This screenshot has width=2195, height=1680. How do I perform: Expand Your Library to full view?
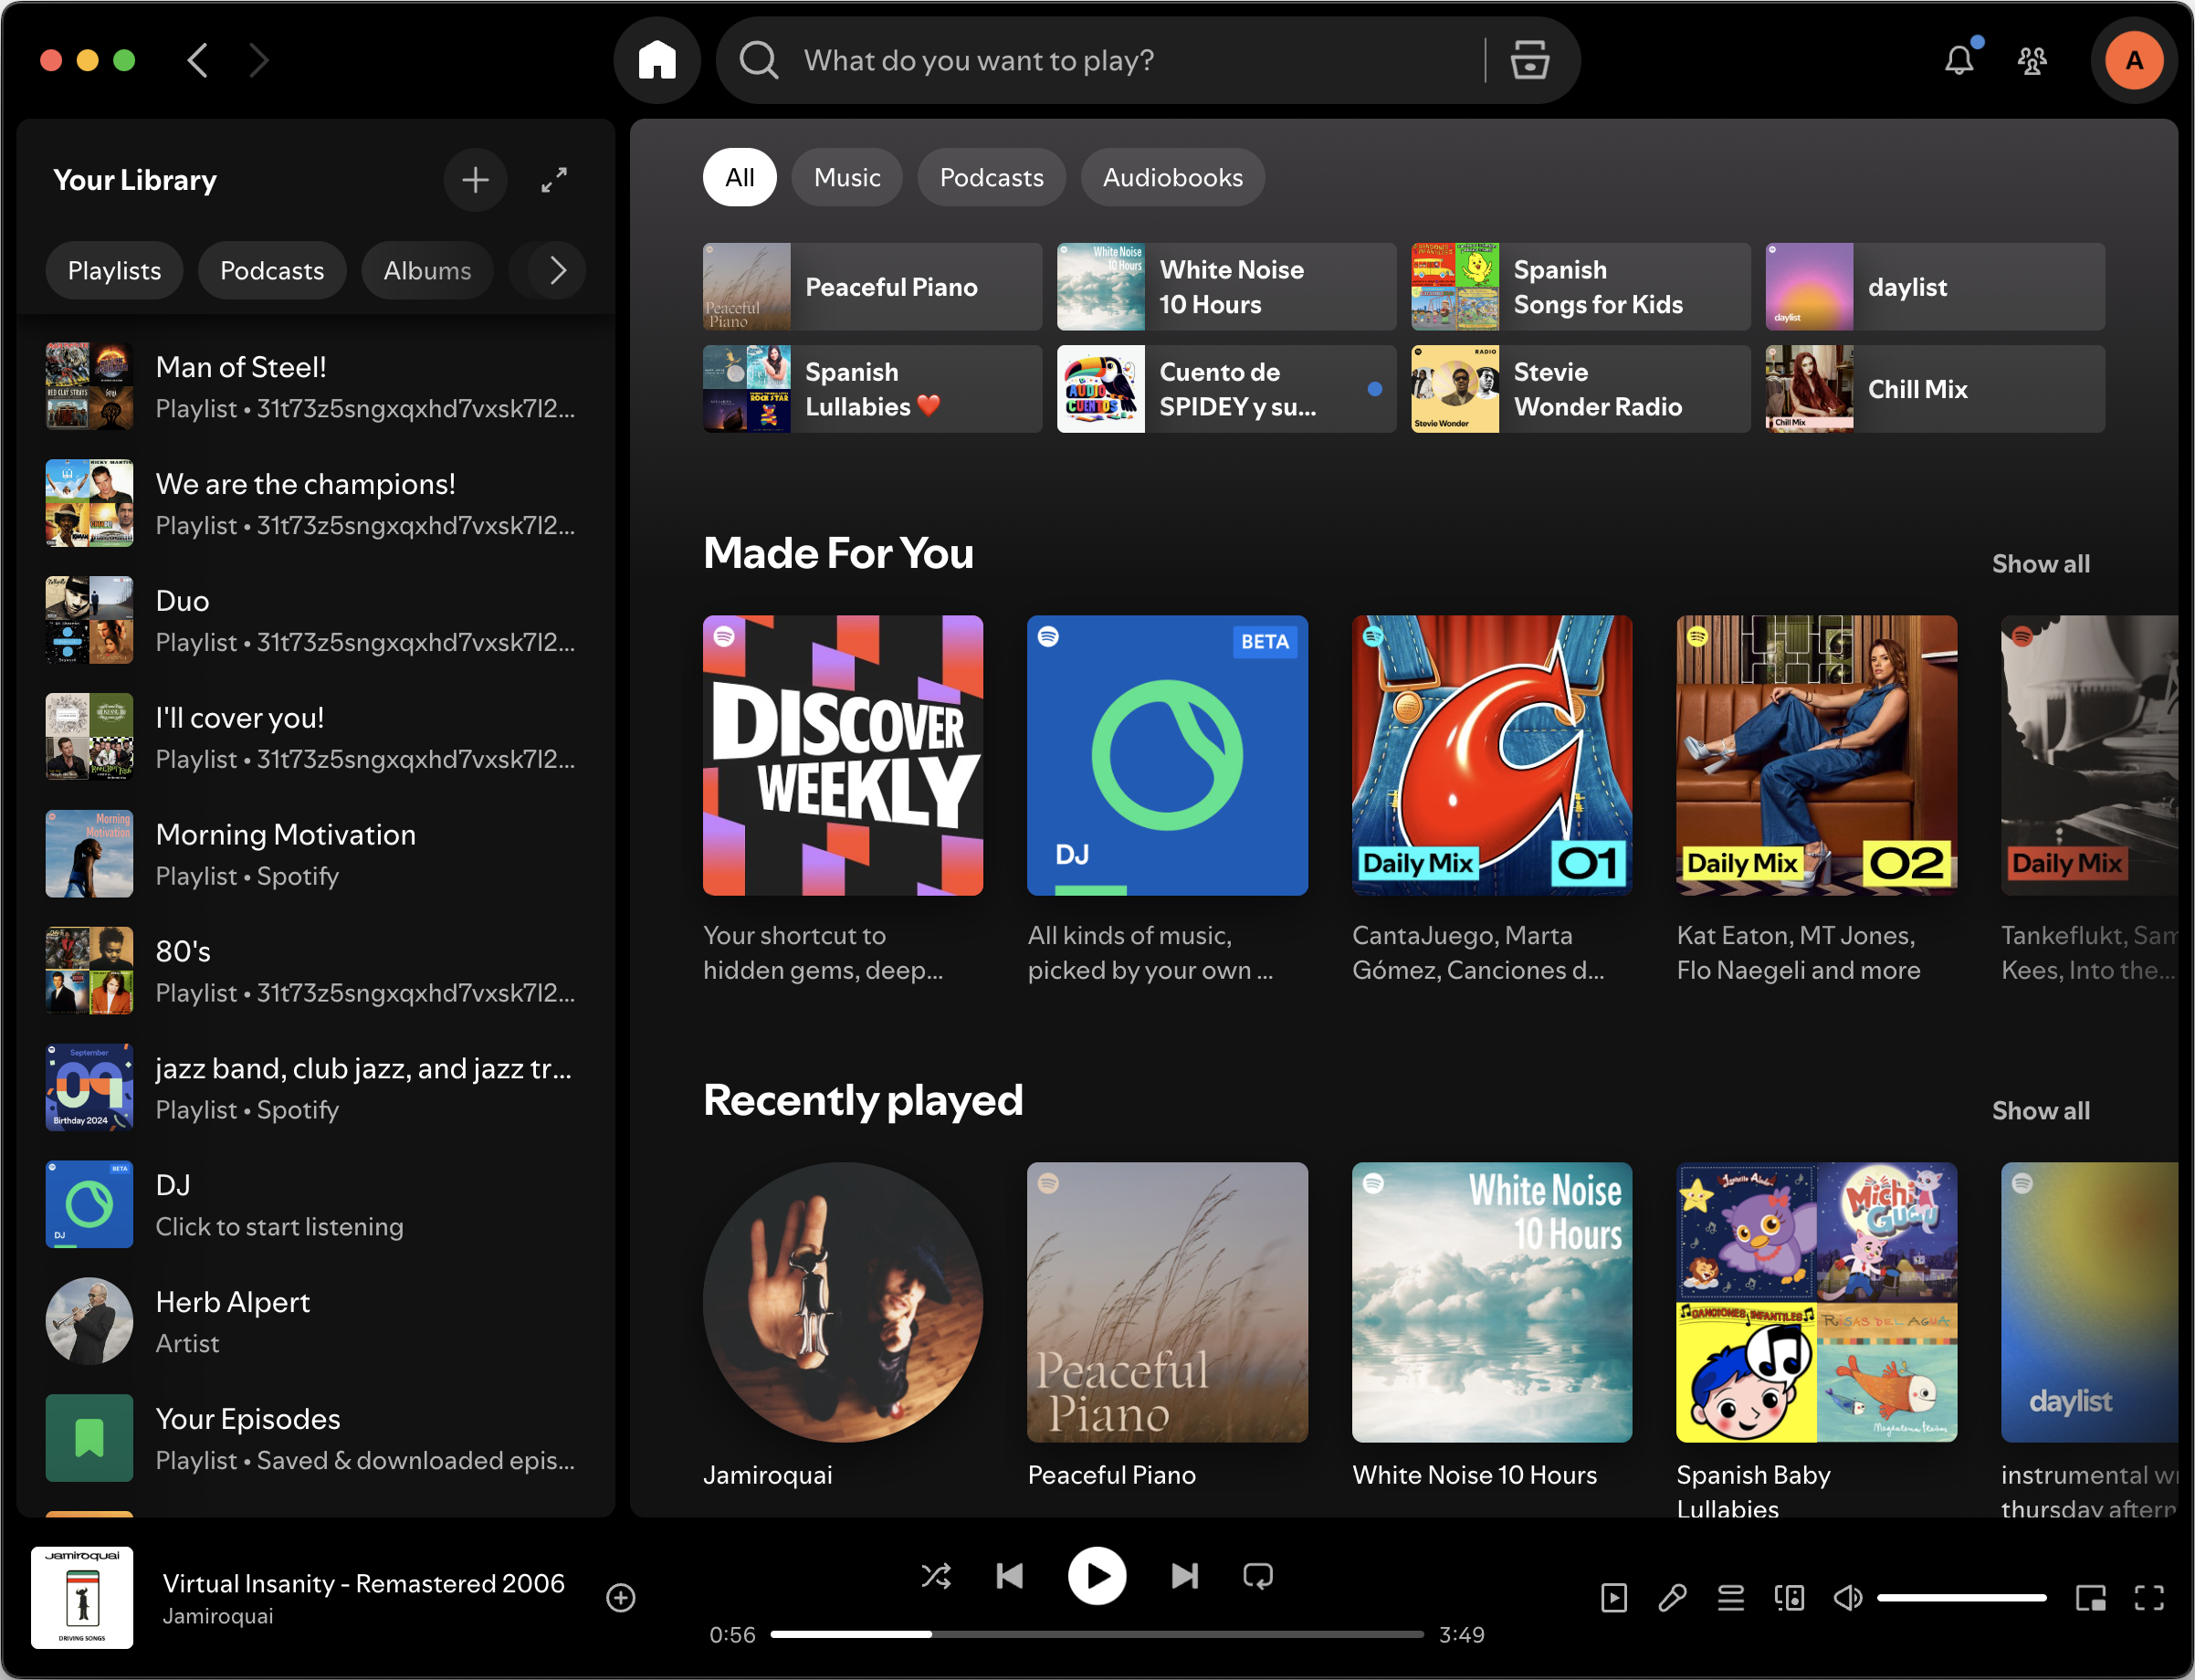(x=554, y=180)
